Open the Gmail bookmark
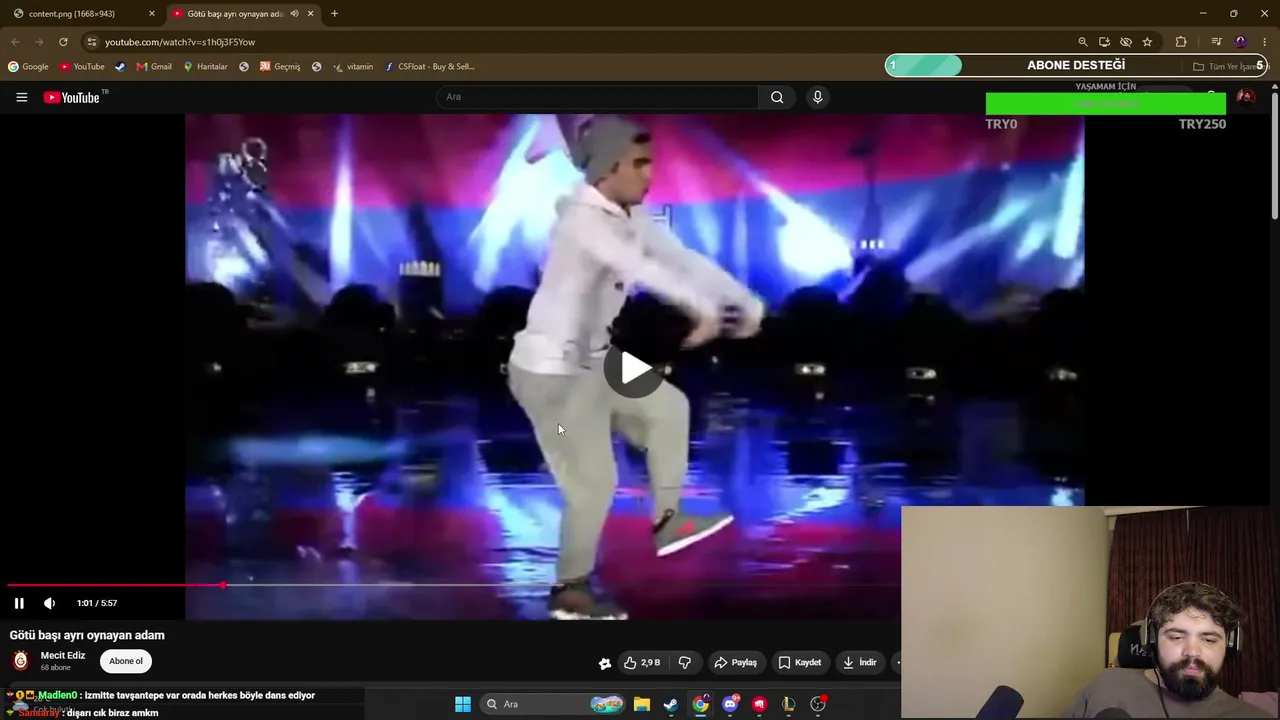This screenshot has width=1280, height=720. pyautogui.click(x=154, y=67)
